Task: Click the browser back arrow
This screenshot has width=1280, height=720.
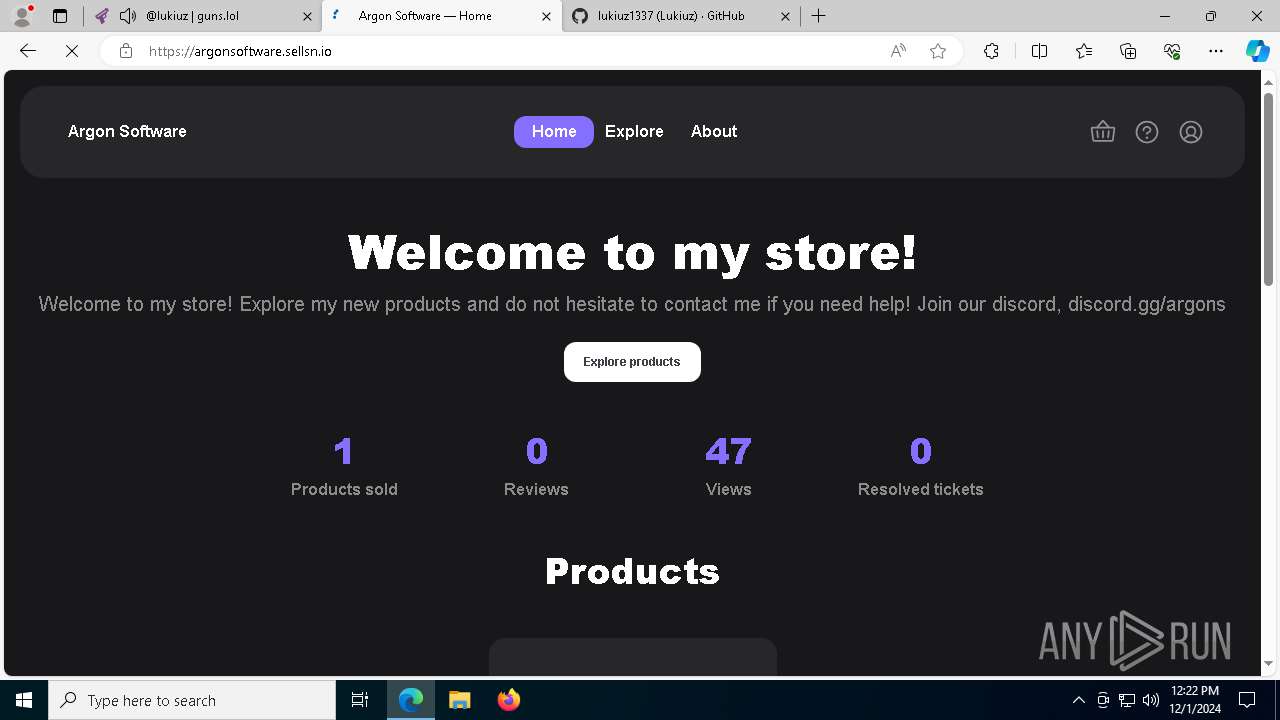Action: [28, 51]
